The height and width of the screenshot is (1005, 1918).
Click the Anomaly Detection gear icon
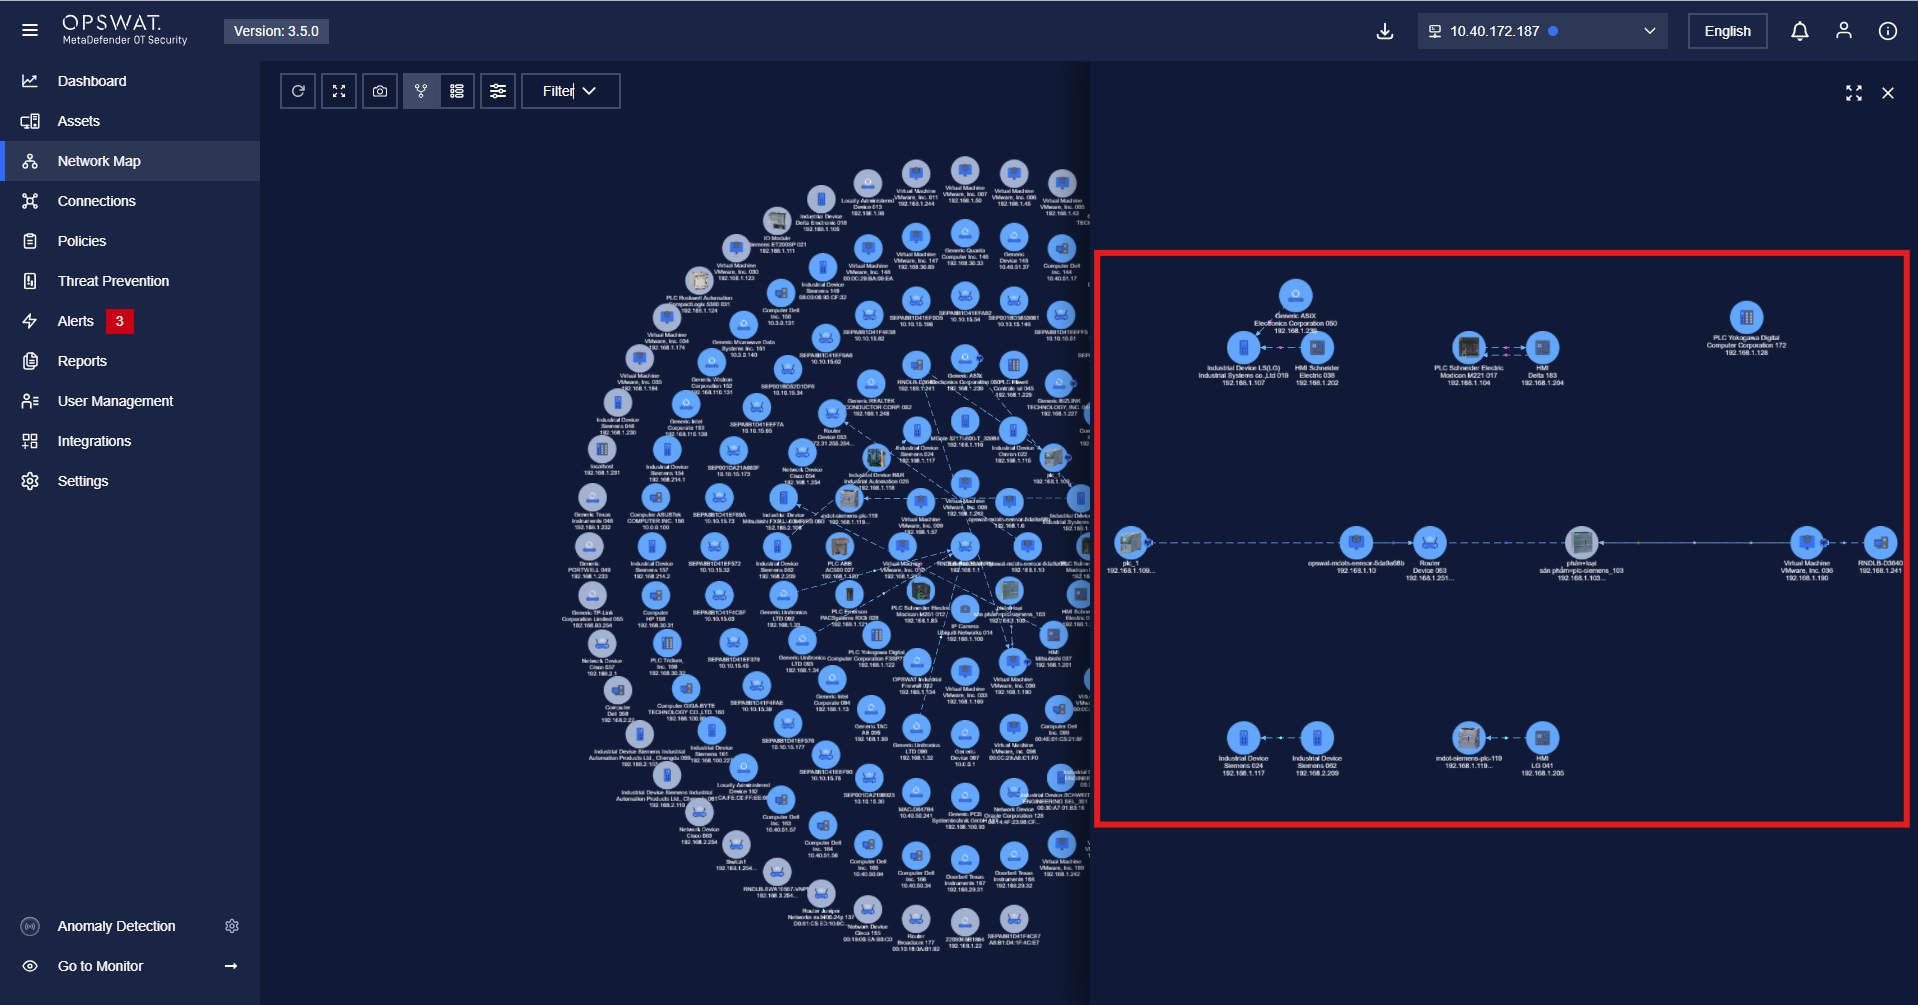[x=232, y=926]
